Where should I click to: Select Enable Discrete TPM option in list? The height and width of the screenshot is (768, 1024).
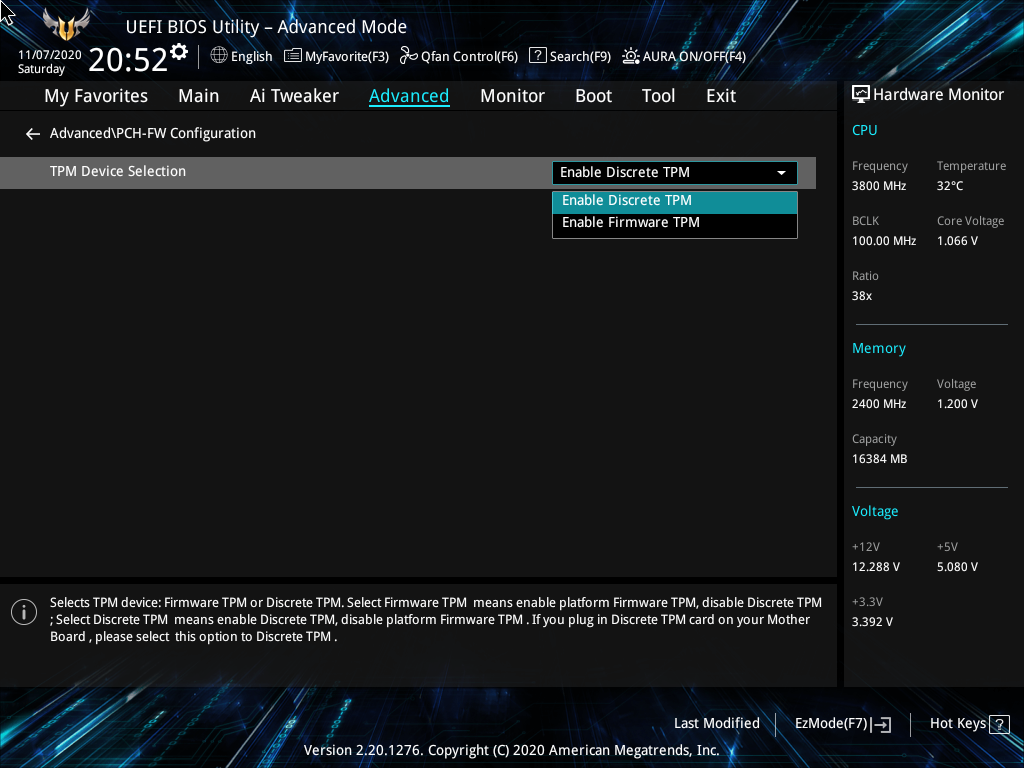pos(675,201)
